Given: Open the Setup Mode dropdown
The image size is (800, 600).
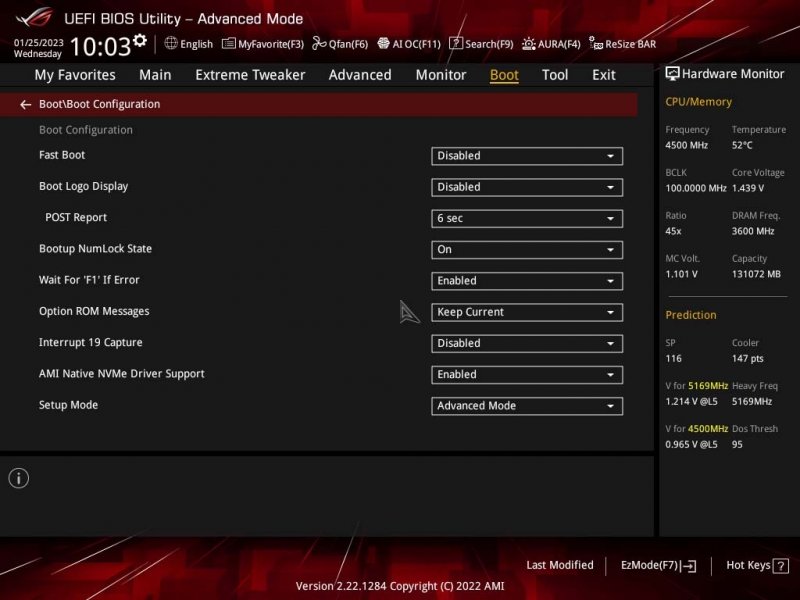Looking at the screenshot, I should click(527, 406).
